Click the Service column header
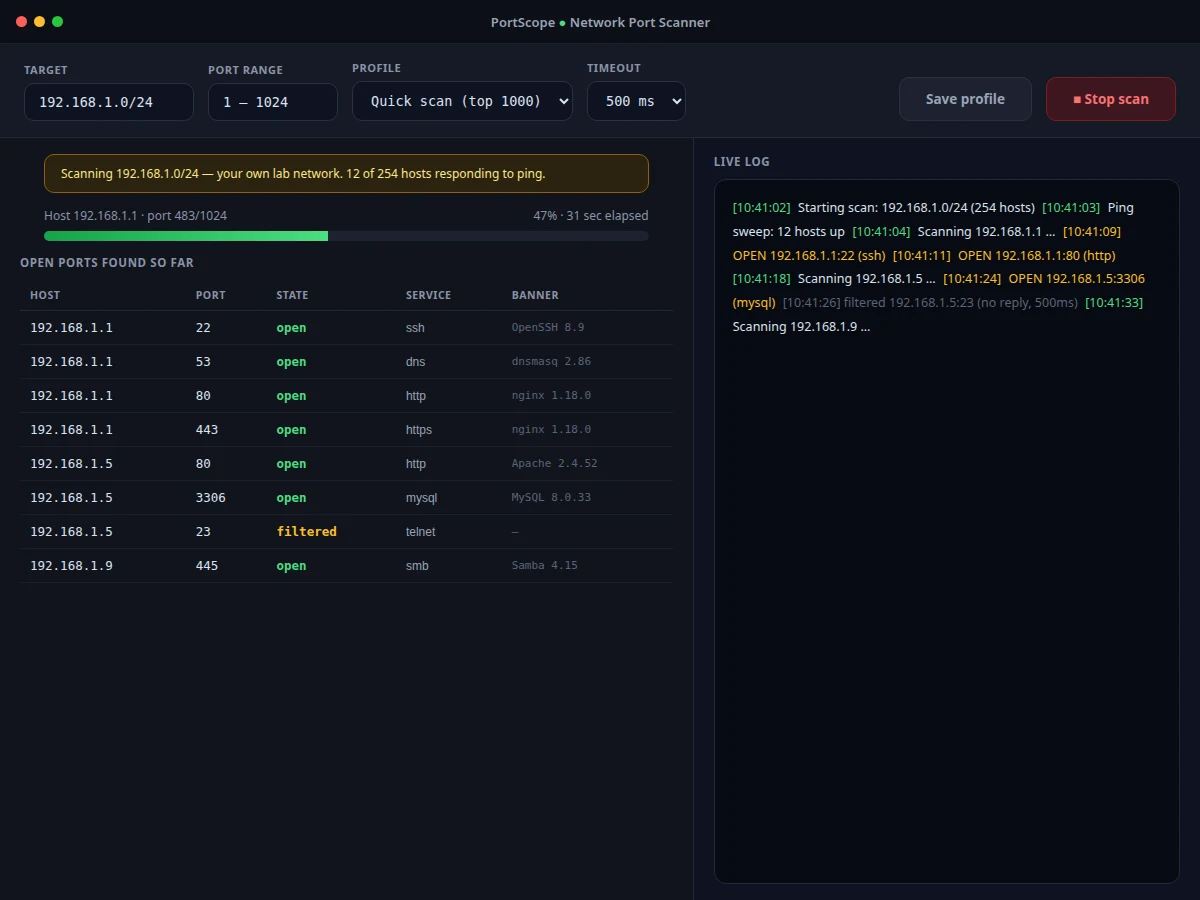The image size is (1200, 900). (x=428, y=295)
